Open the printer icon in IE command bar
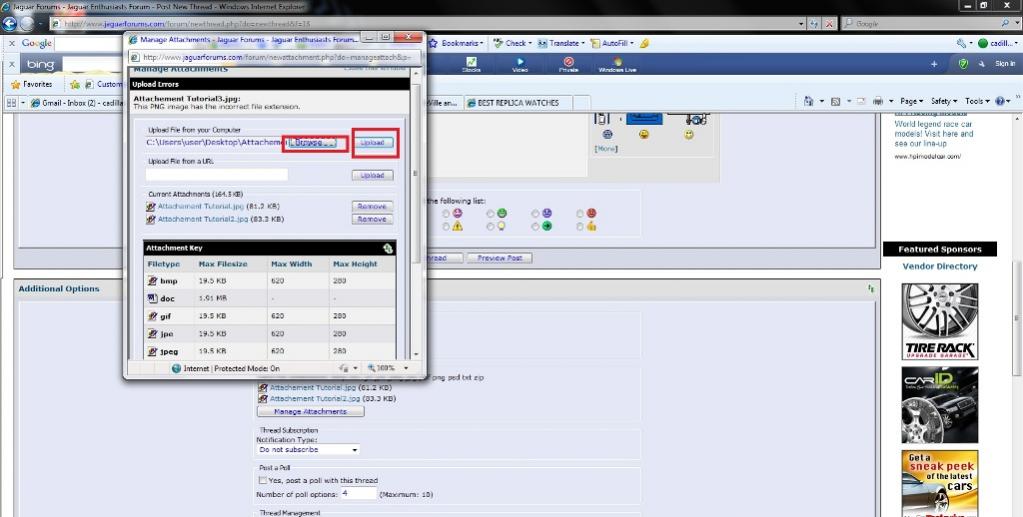1023x517 pixels. click(x=878, y=101)
